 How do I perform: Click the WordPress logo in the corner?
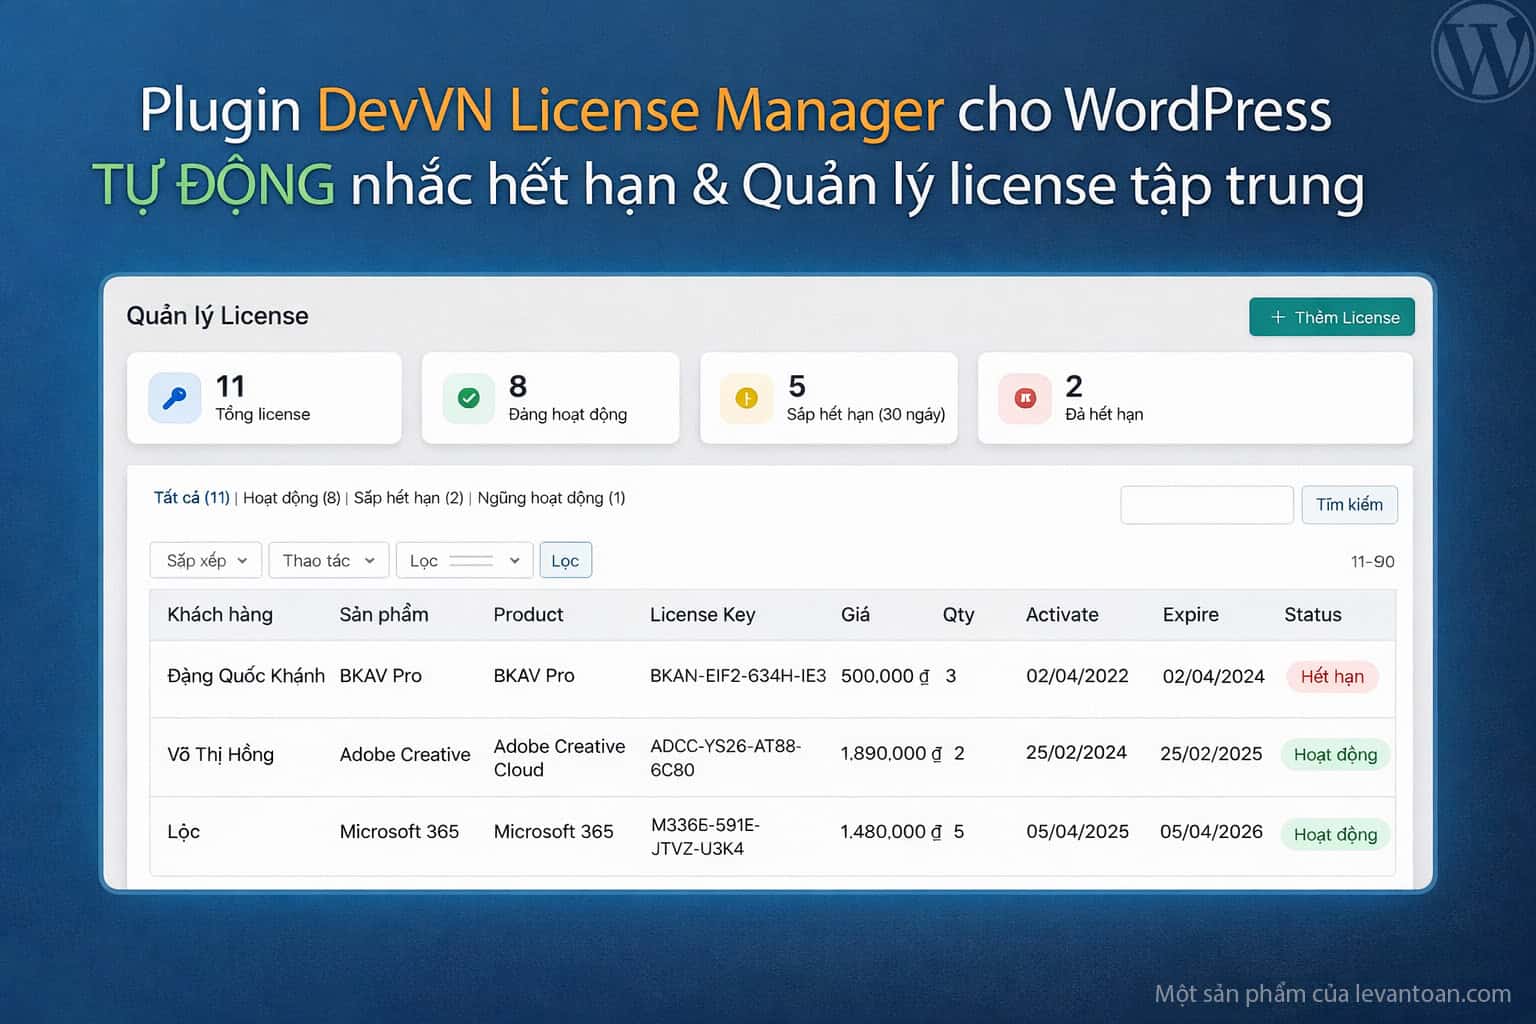click(x=1483, y=50)
